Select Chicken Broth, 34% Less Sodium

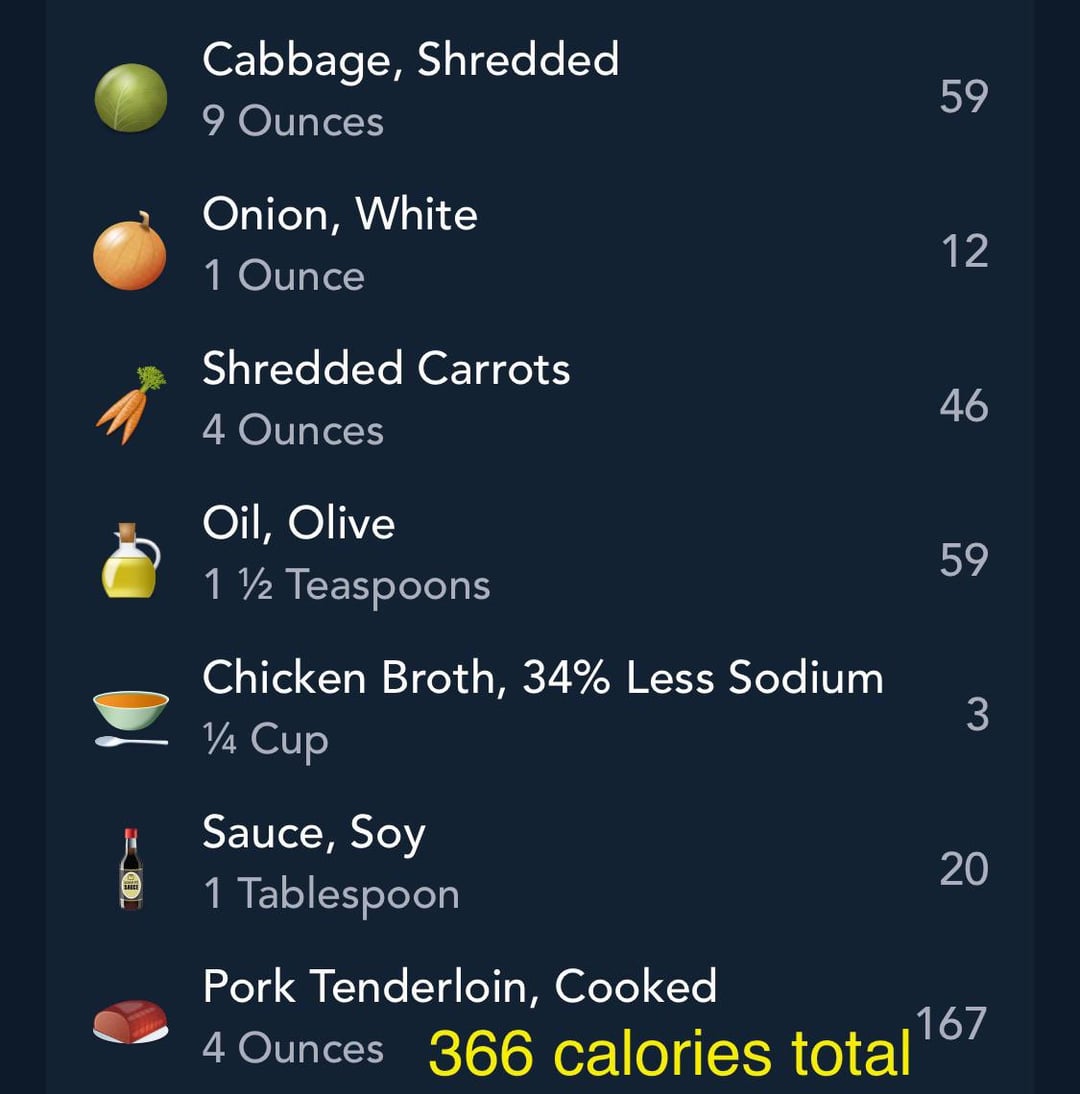point(542,678)
